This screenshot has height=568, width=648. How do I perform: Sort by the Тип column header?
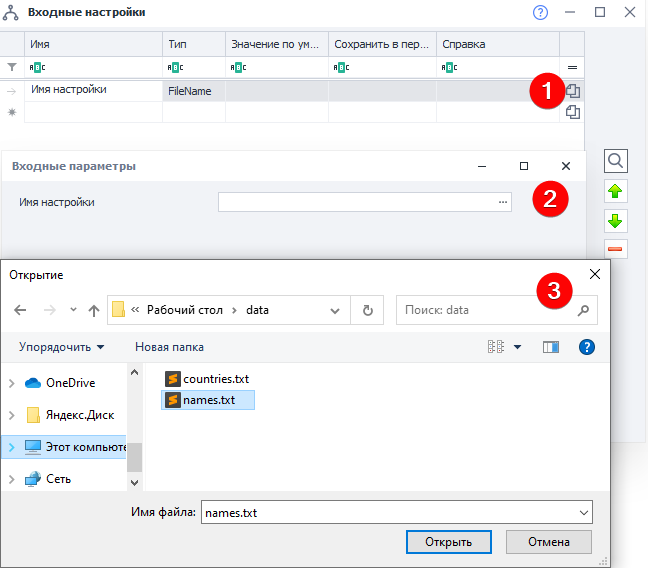[193, 45]
